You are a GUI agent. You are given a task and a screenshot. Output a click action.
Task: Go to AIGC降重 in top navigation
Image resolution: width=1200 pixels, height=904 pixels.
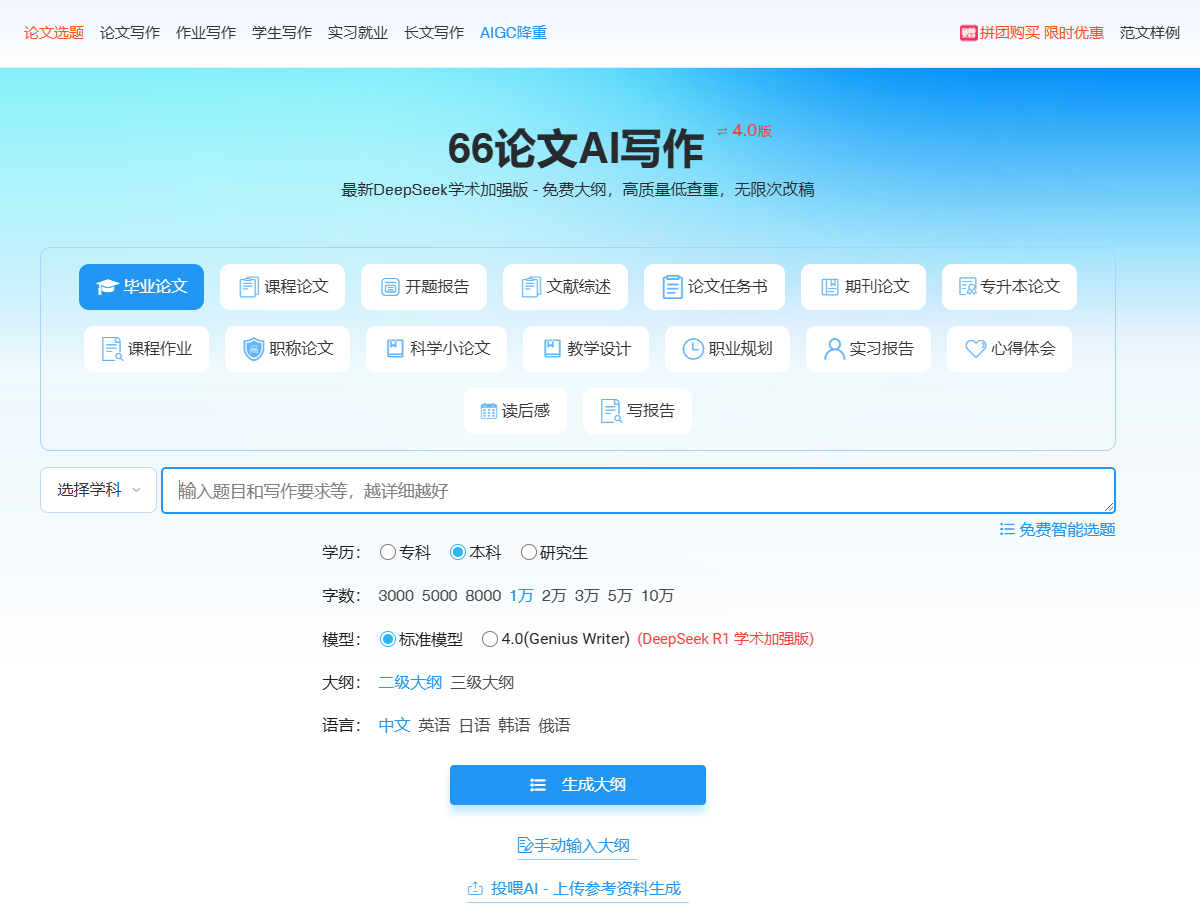pyautogui.click(x=513, y=32)
